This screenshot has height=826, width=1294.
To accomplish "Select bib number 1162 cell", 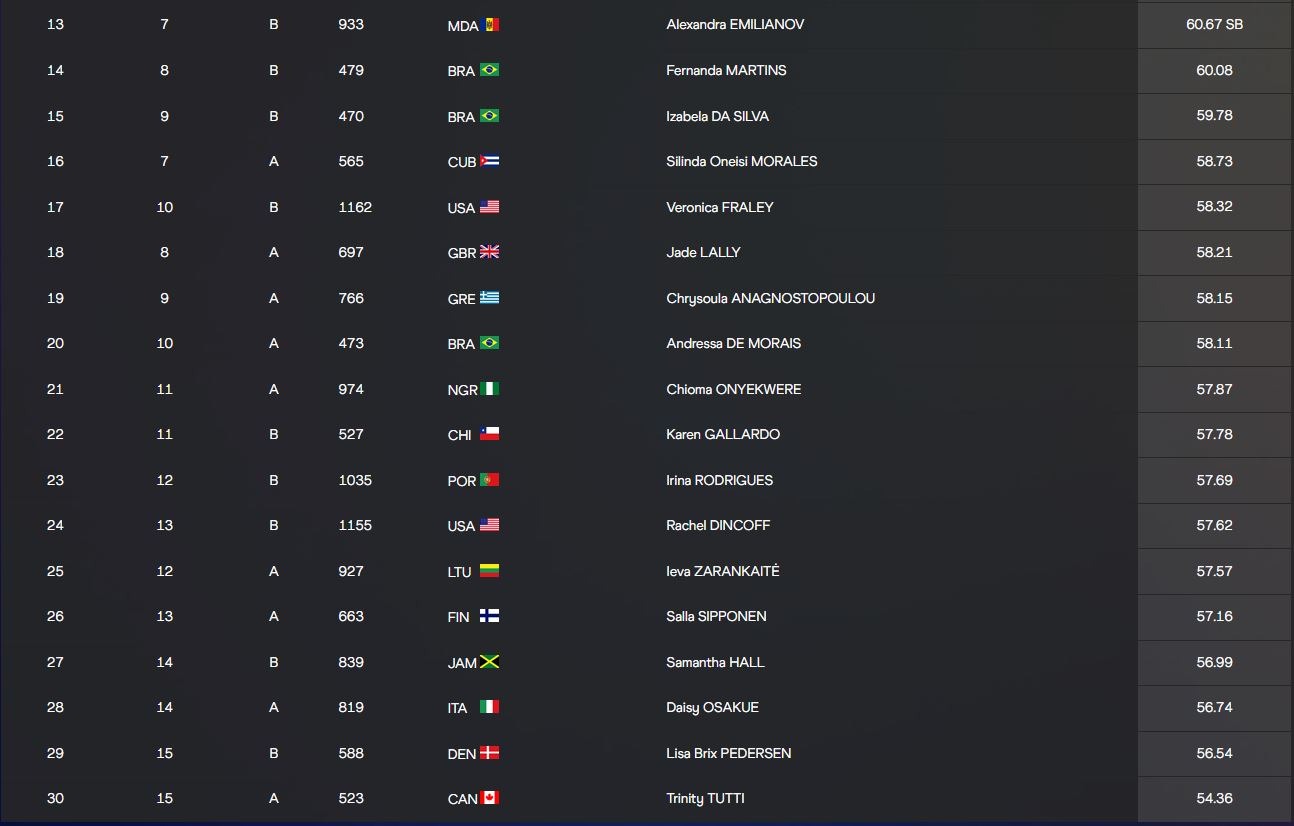I will click(355, 207).
